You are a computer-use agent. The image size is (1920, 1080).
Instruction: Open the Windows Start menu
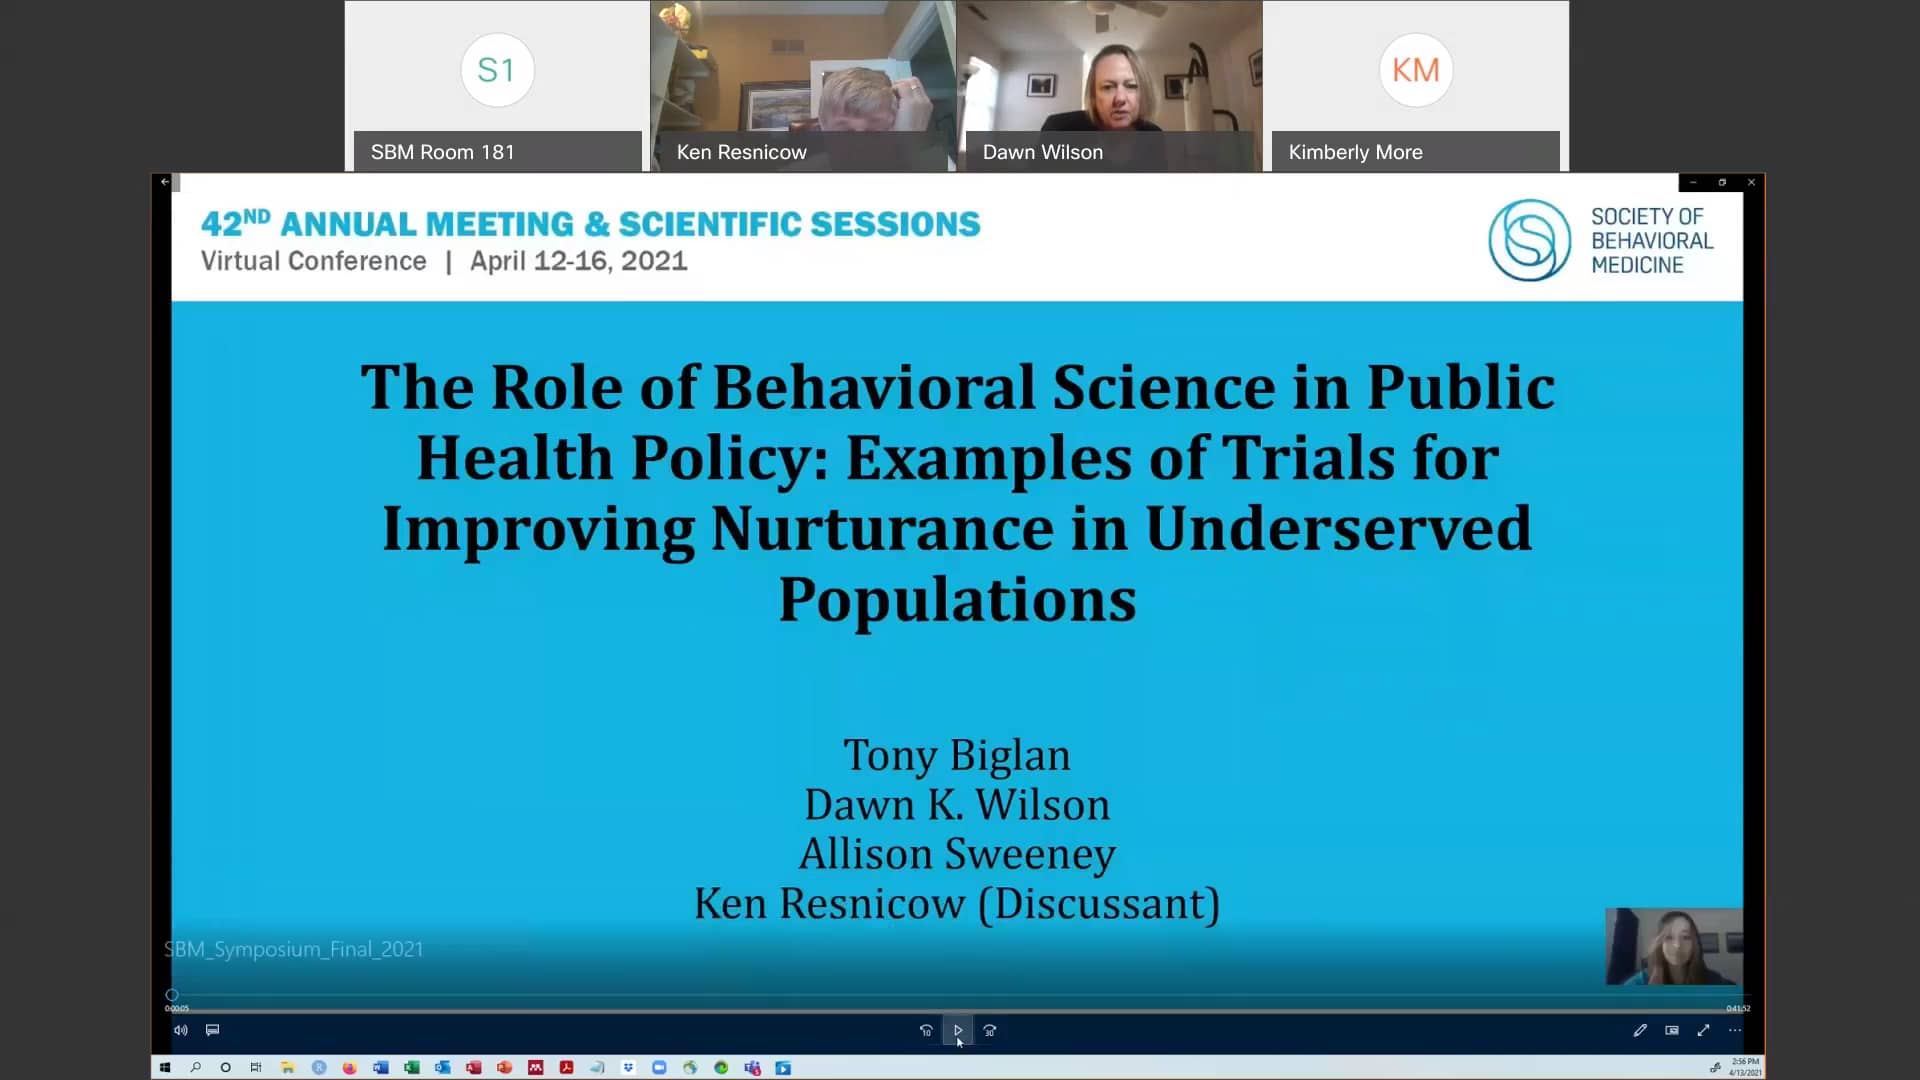click(165, 1067)
